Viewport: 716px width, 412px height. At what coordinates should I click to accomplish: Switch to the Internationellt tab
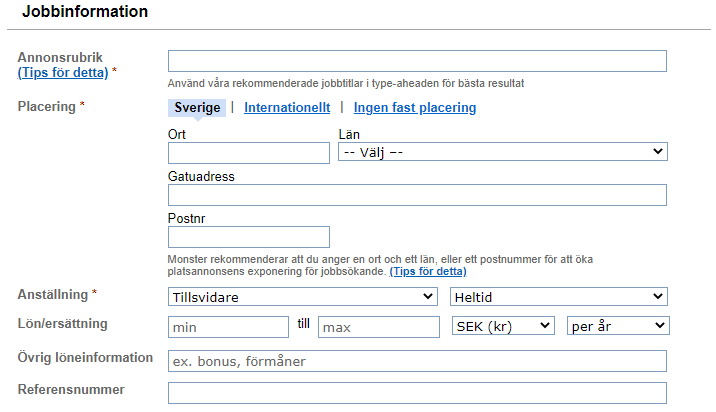(x=287, y=108)
